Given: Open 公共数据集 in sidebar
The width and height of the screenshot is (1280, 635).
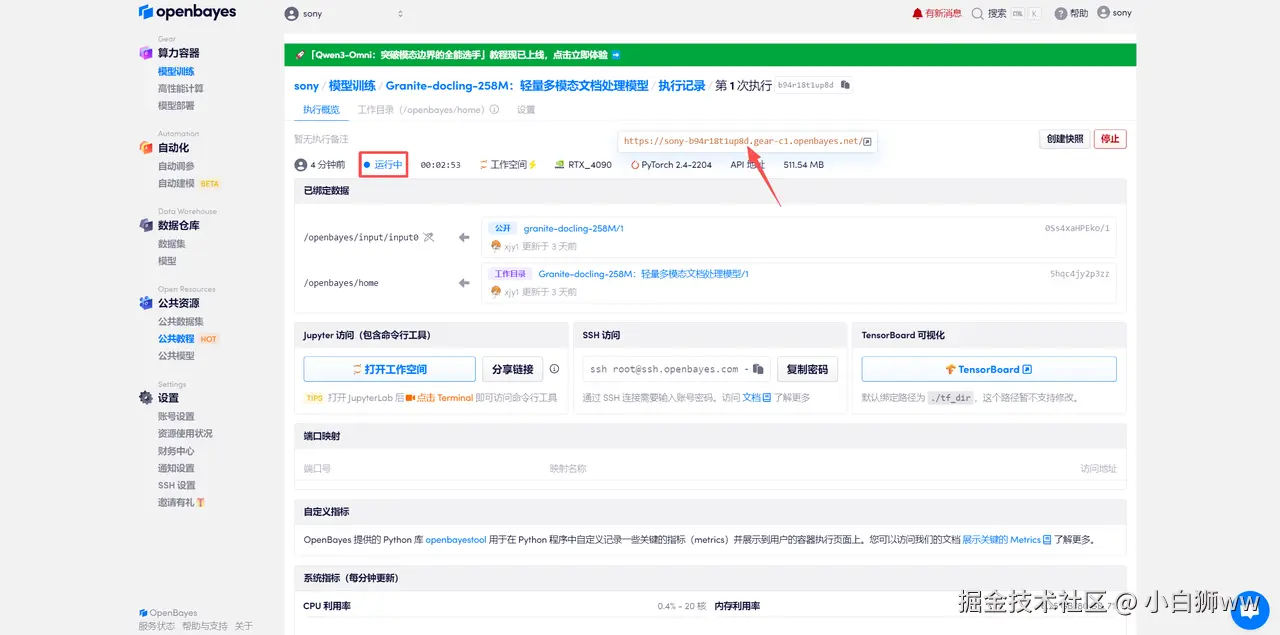Looking at the screenshot, I should [x=181, y=322].
